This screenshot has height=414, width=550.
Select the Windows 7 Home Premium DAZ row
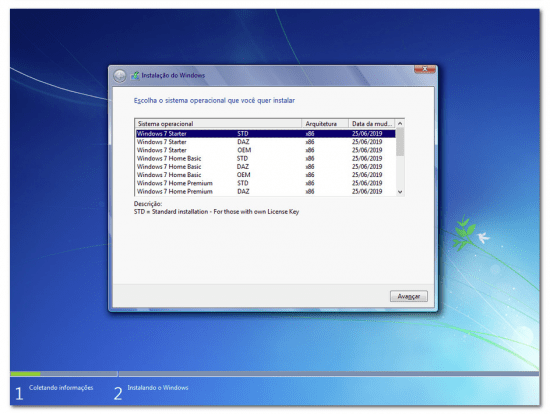click(266, 191)
